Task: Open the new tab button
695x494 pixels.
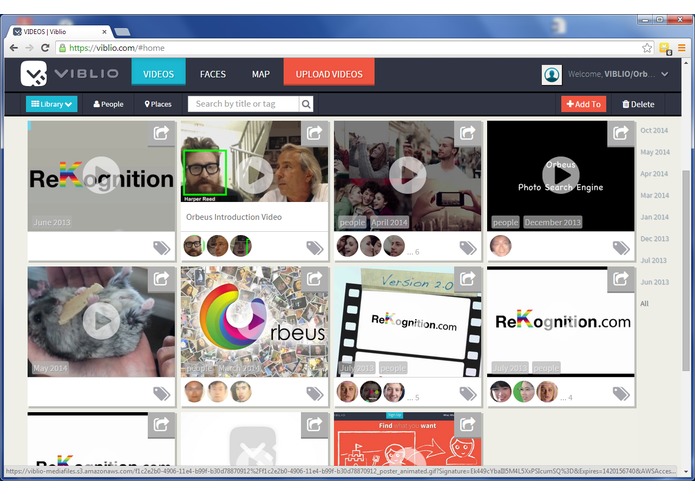Action: pyautogui.click(x=122, y=32)
